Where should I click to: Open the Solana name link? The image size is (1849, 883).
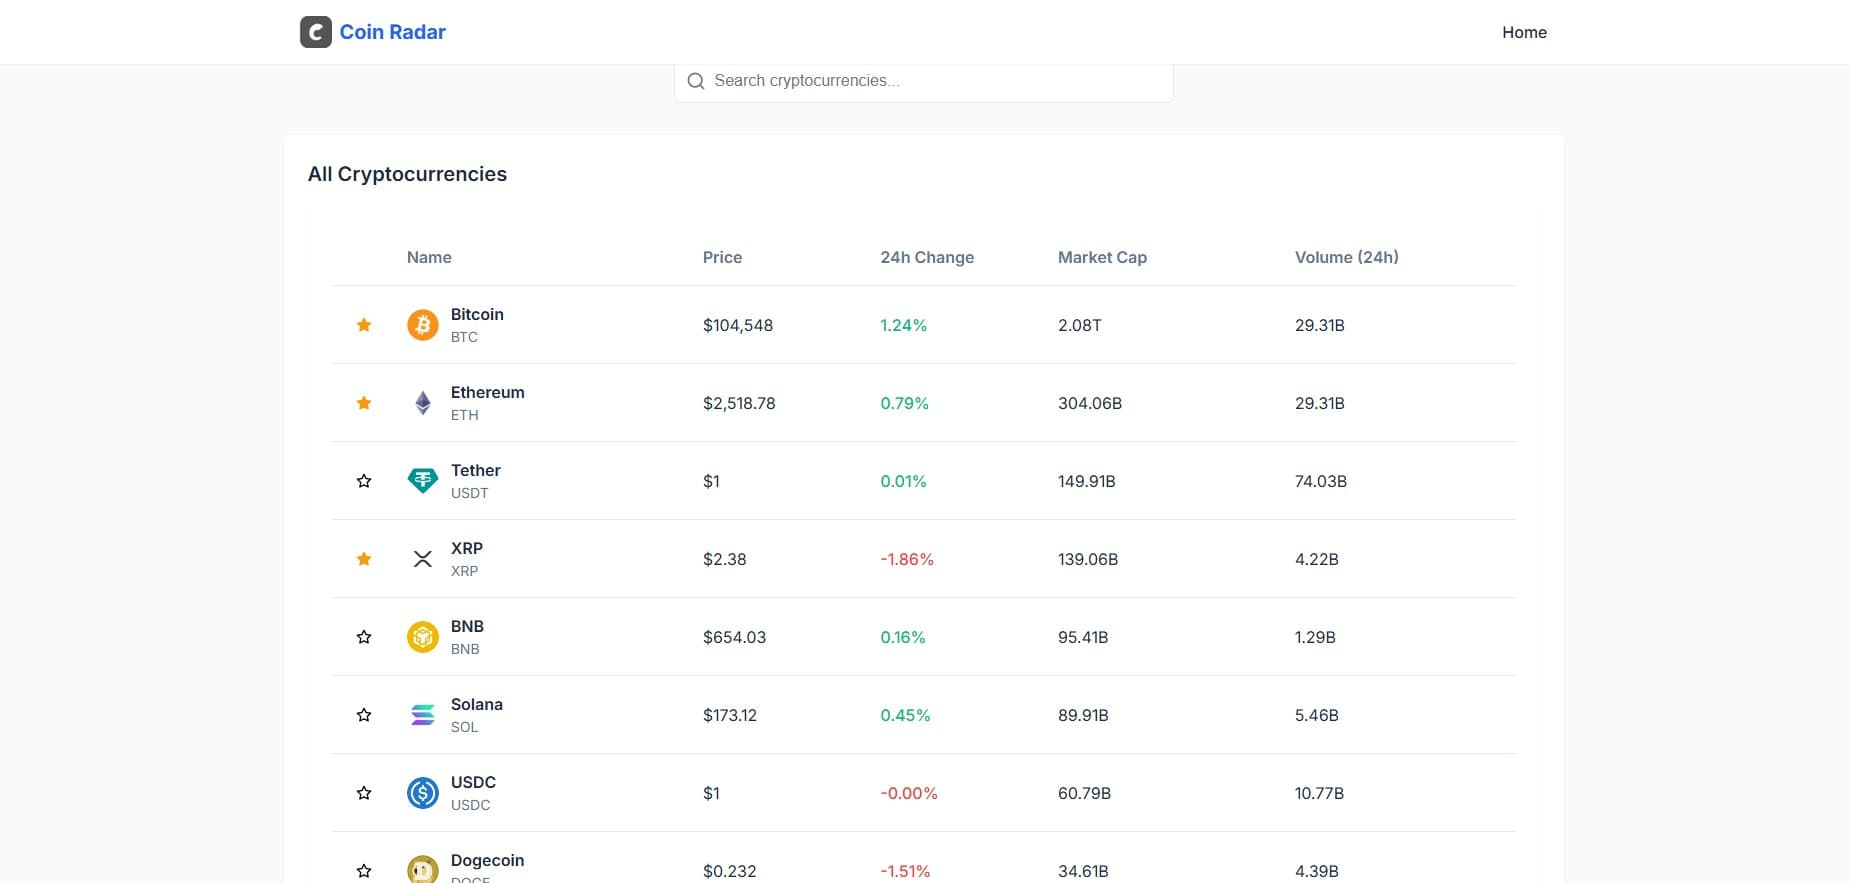point(476,704)
